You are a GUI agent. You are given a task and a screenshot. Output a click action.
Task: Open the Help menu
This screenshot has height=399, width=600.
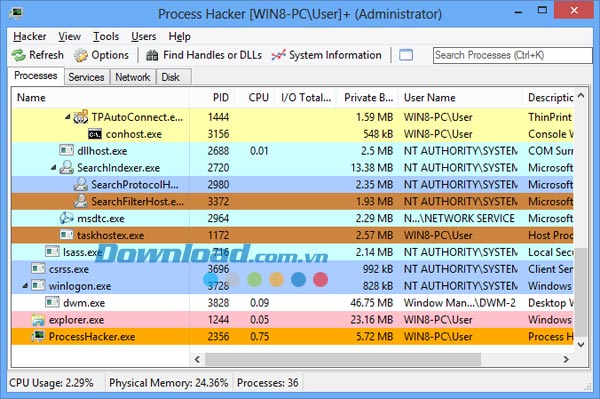point(179,36)
